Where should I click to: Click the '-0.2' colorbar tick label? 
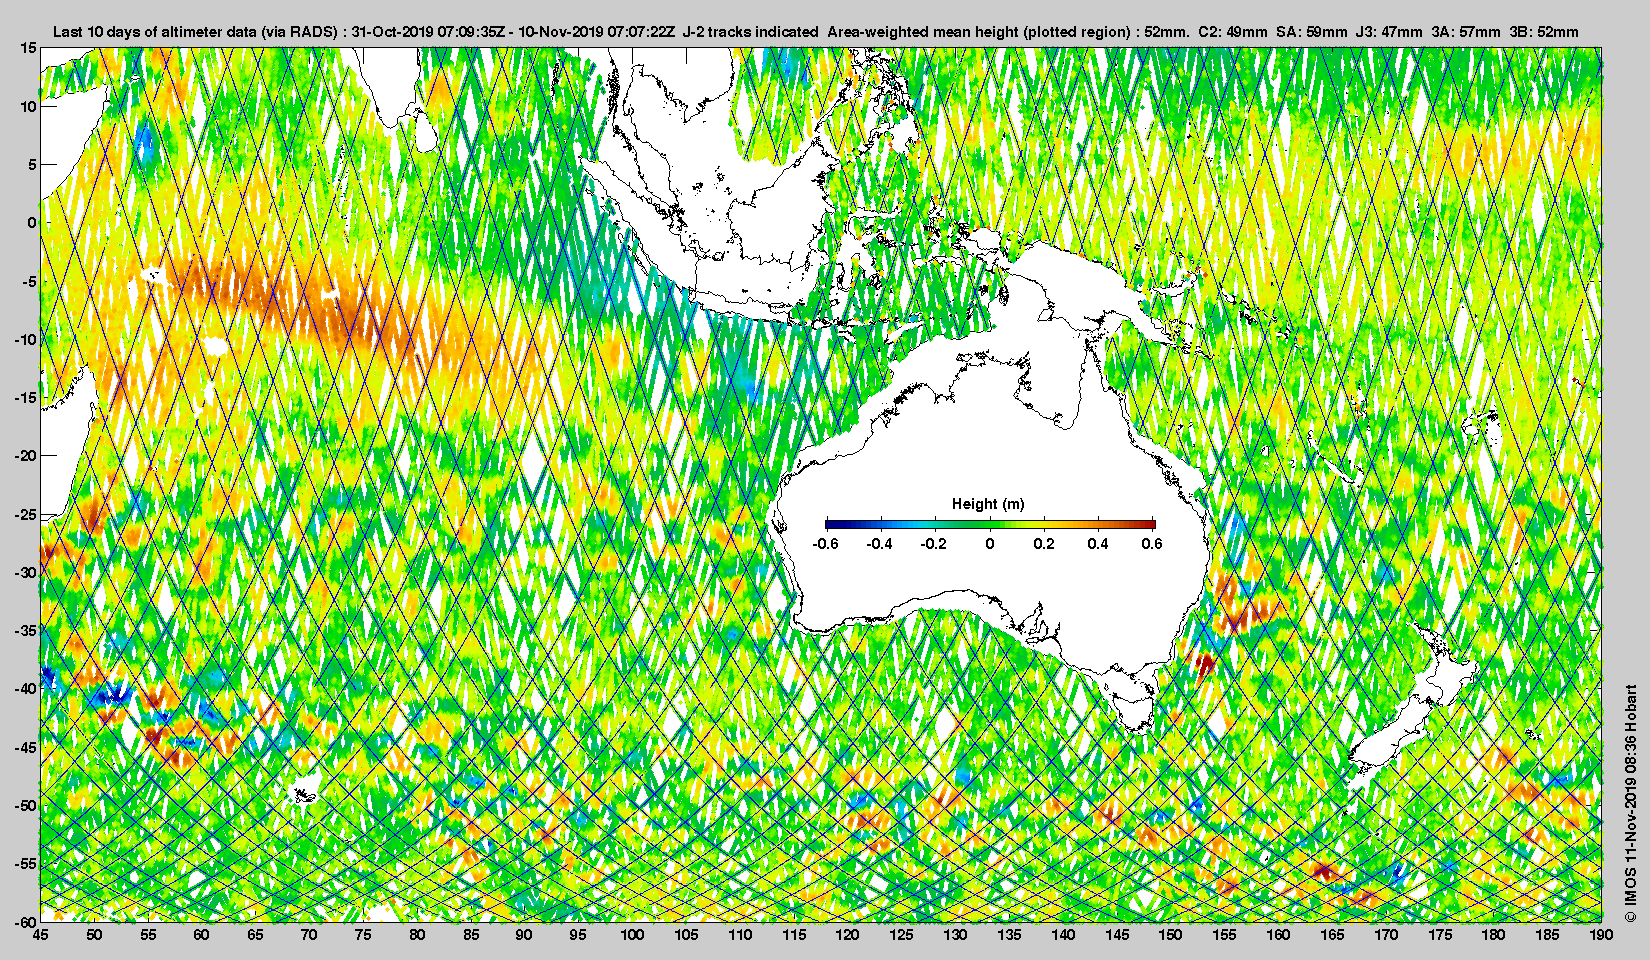tap(934, 544)
